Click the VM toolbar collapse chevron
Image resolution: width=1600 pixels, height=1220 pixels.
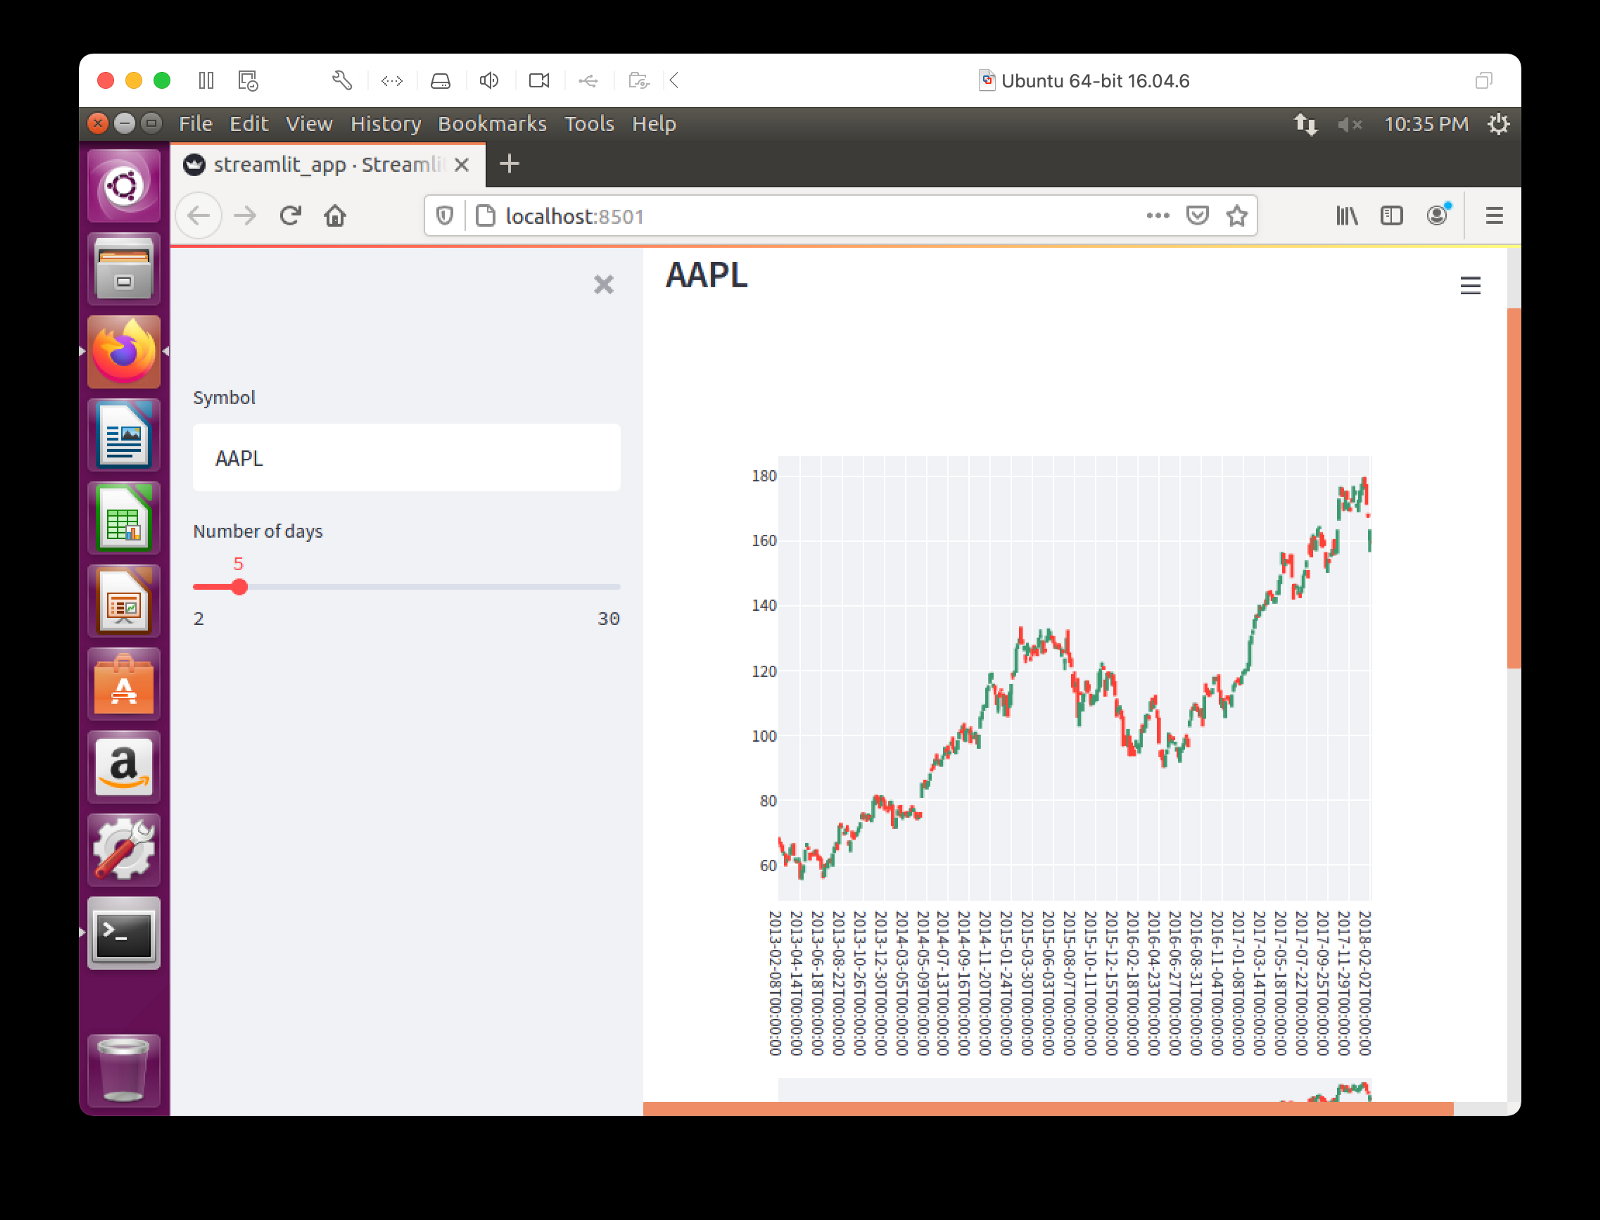[674, 80]
